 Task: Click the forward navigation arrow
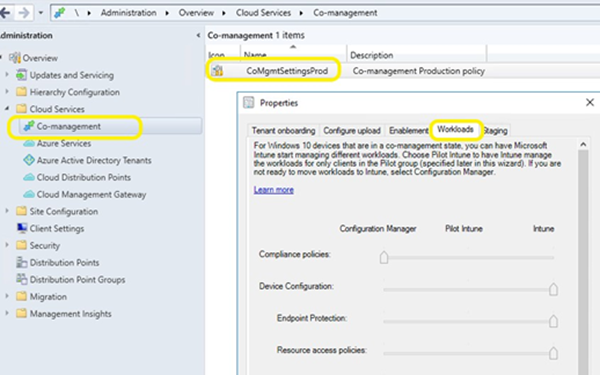(24, 13)
